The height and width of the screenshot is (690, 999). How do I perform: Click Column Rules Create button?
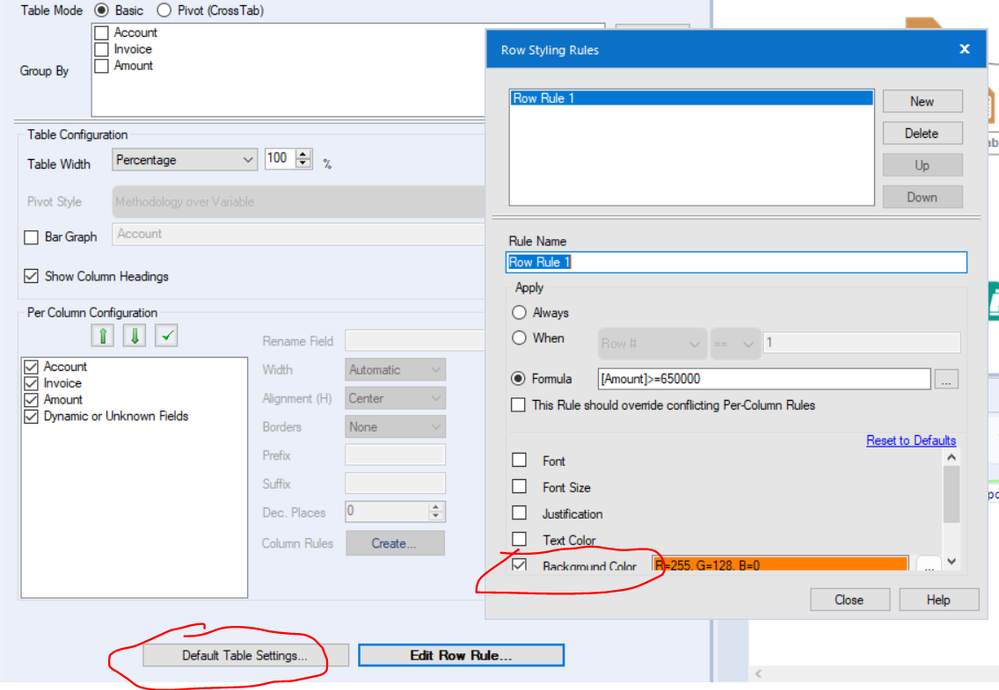tap(395, 543)
